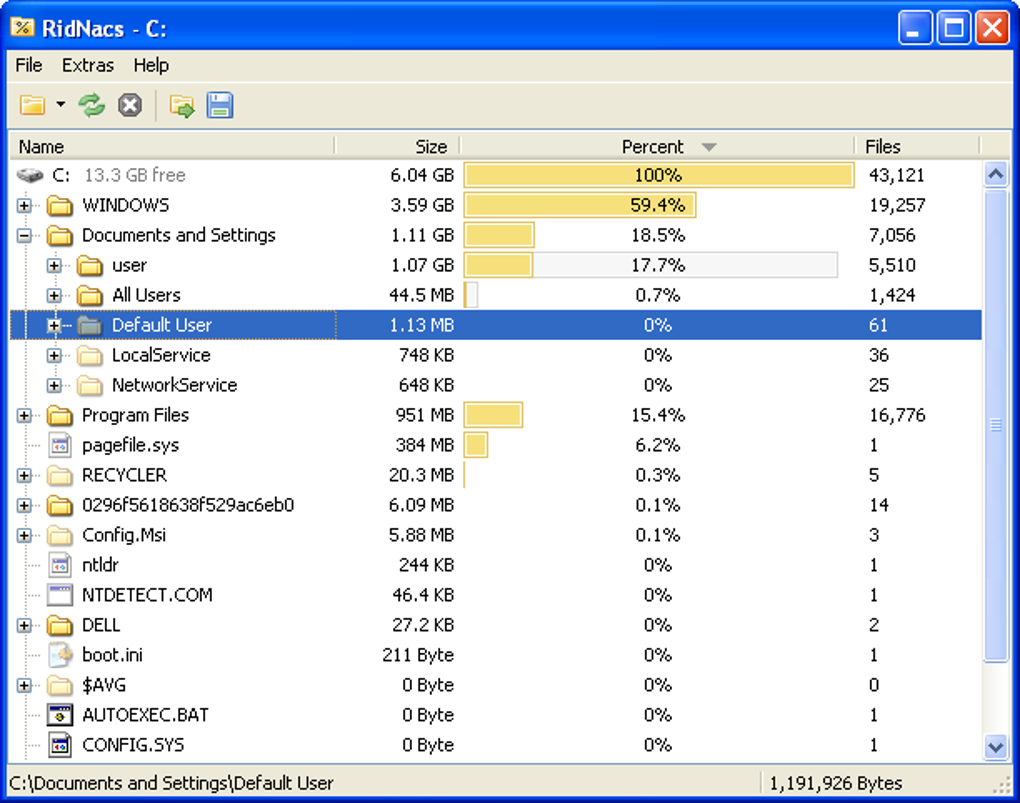1020x803 pixels.
Task: Click the green refresh scan icon
Action: click(92, 105)
